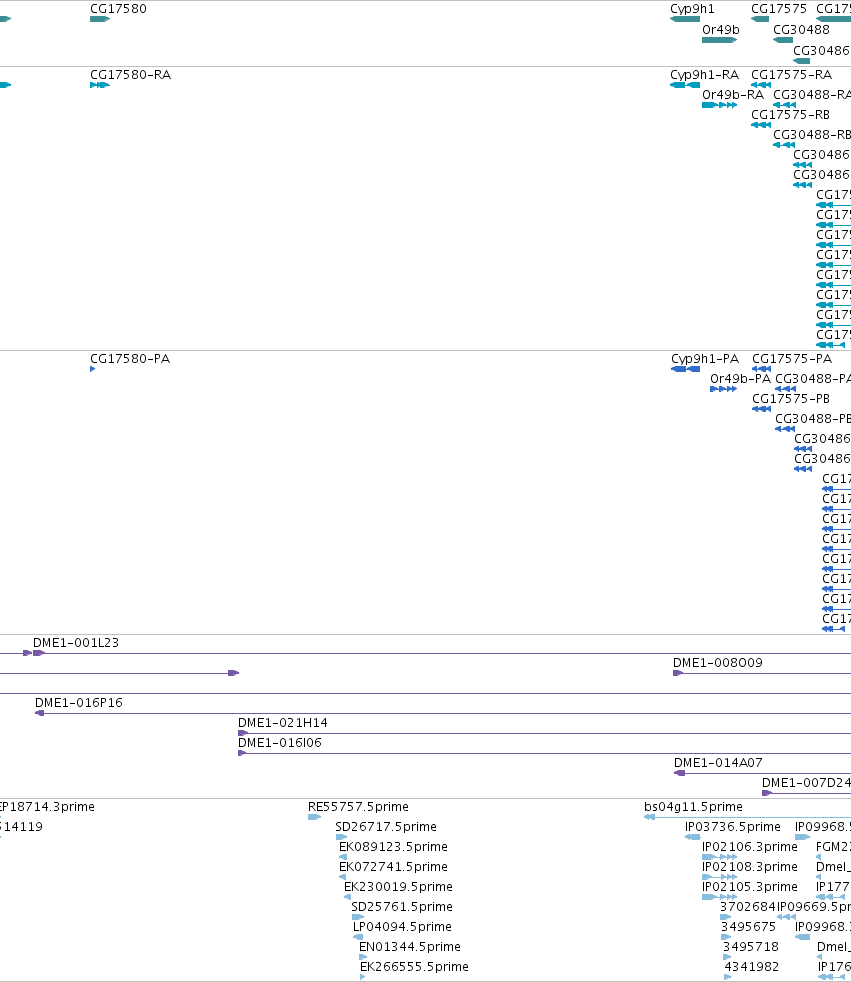
Task: Select EST EN01344.5prime
Action: (x=410, y=947)
